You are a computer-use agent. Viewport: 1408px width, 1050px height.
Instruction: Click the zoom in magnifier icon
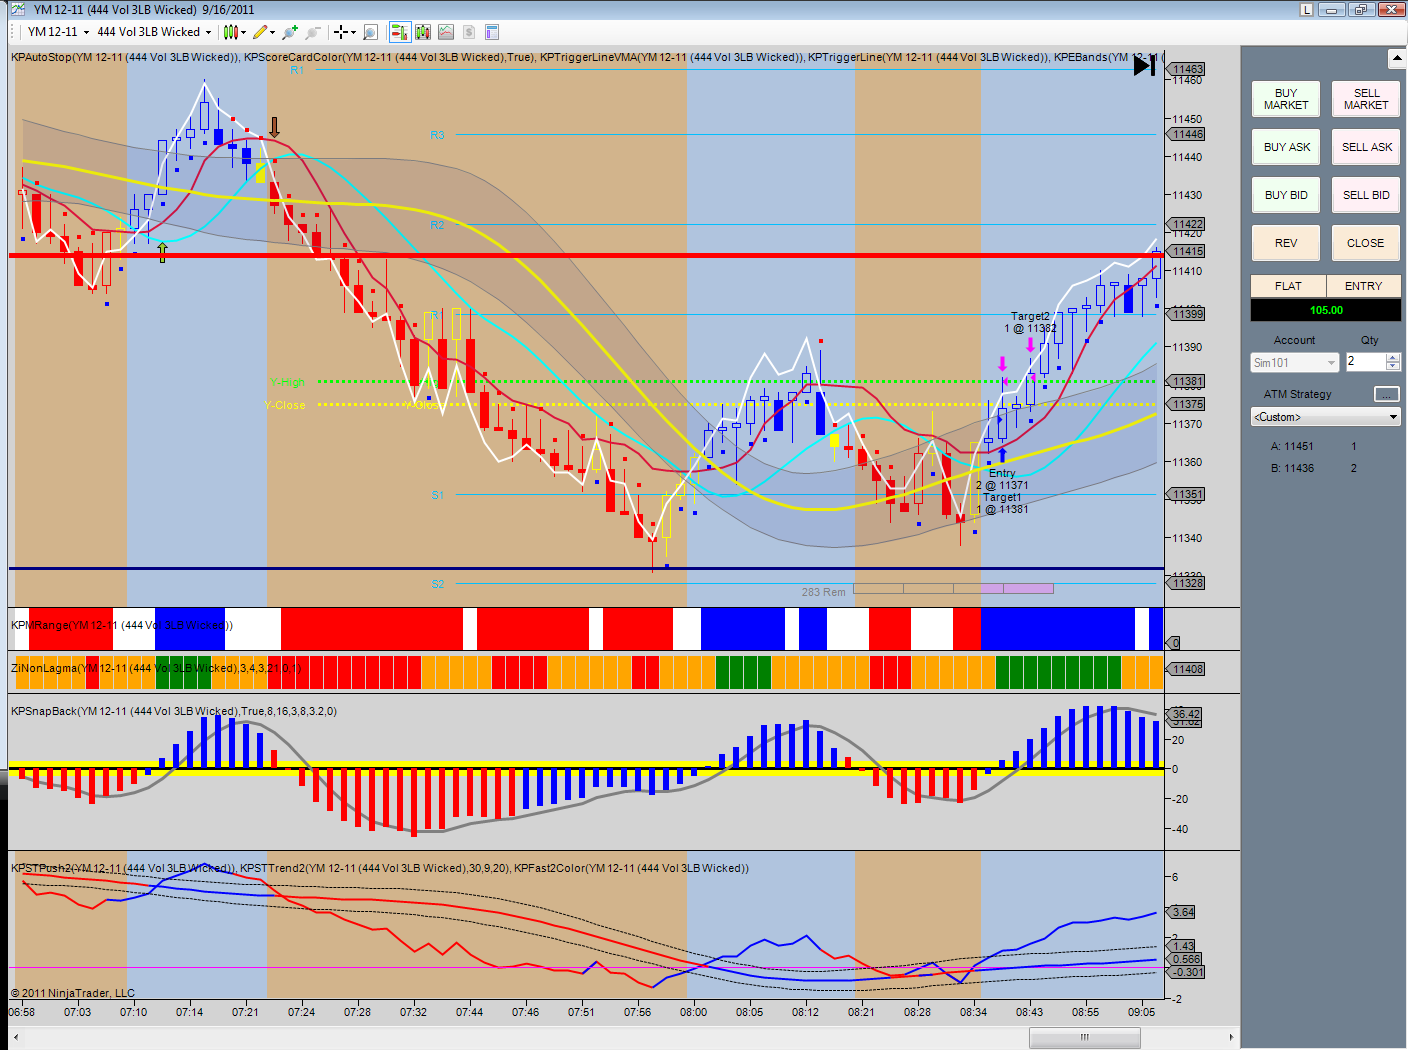290,32
